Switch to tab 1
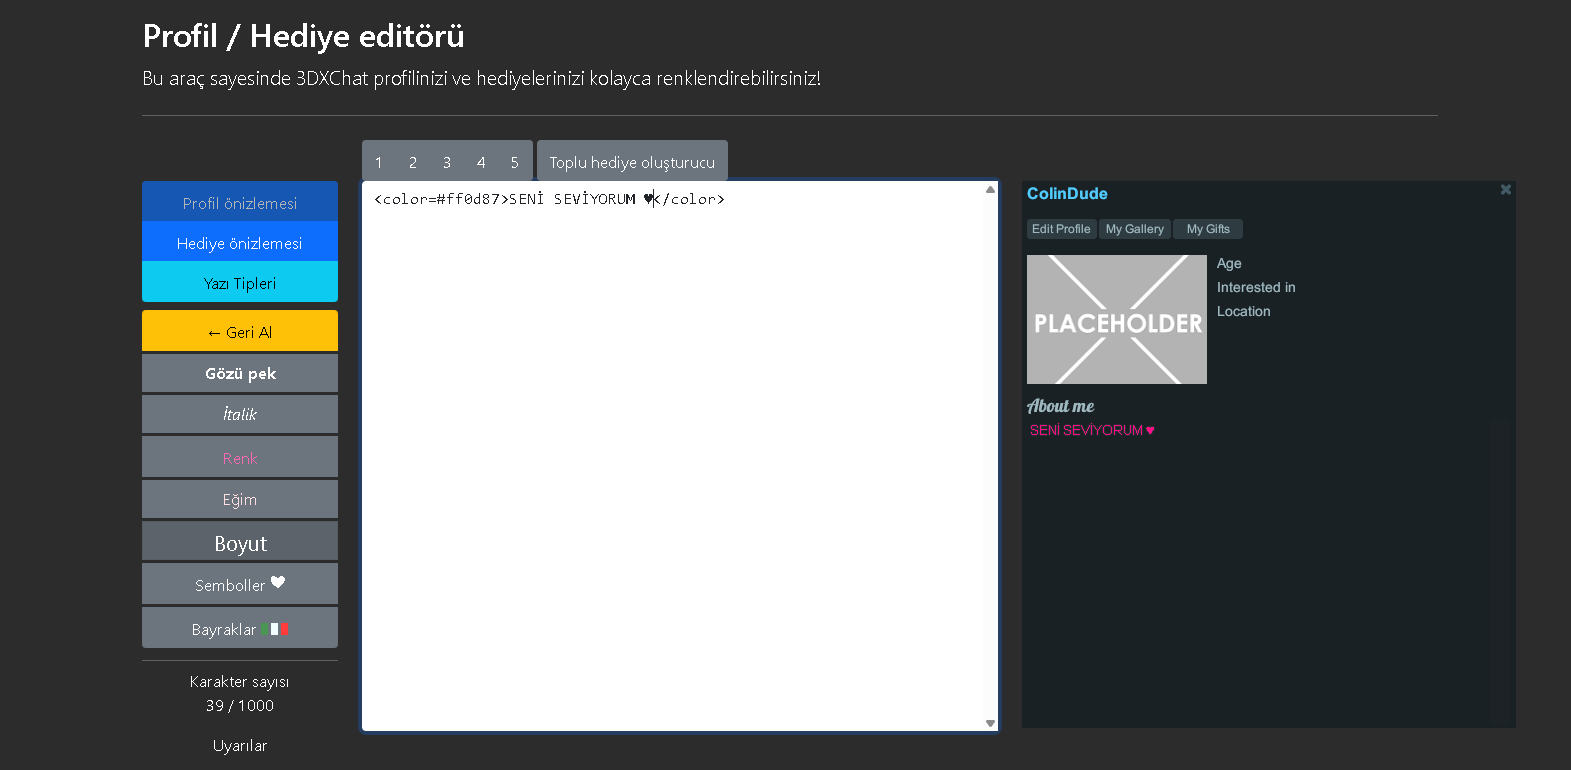 coord(379,162)
